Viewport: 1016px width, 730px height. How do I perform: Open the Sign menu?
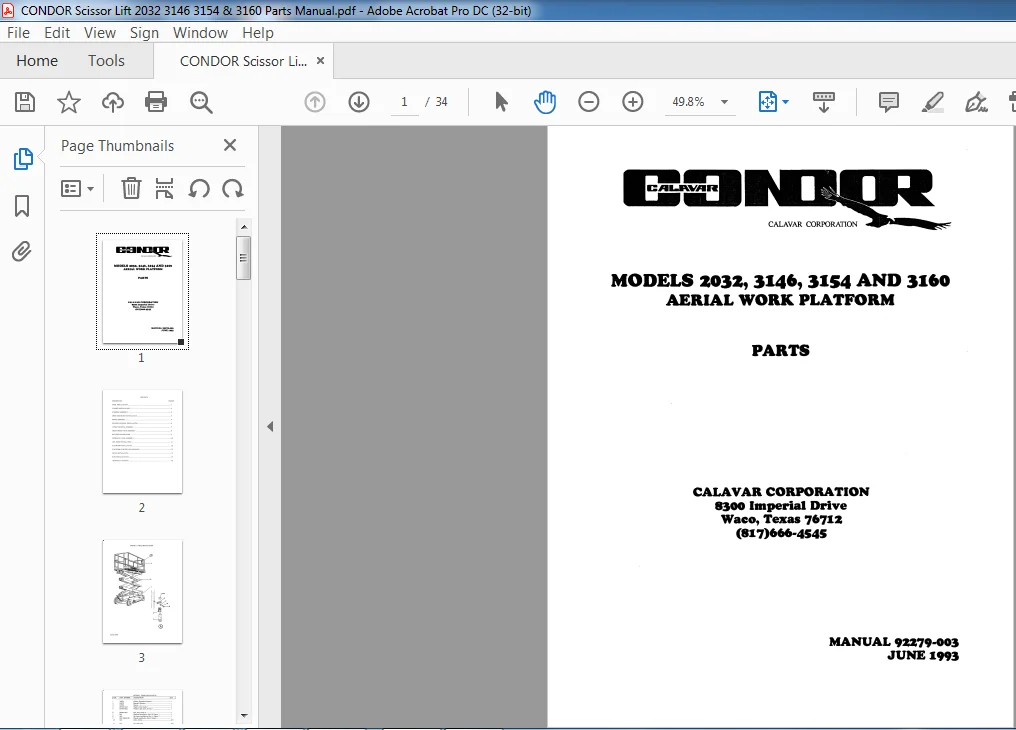pyautogui.click(x=144, y=32)
